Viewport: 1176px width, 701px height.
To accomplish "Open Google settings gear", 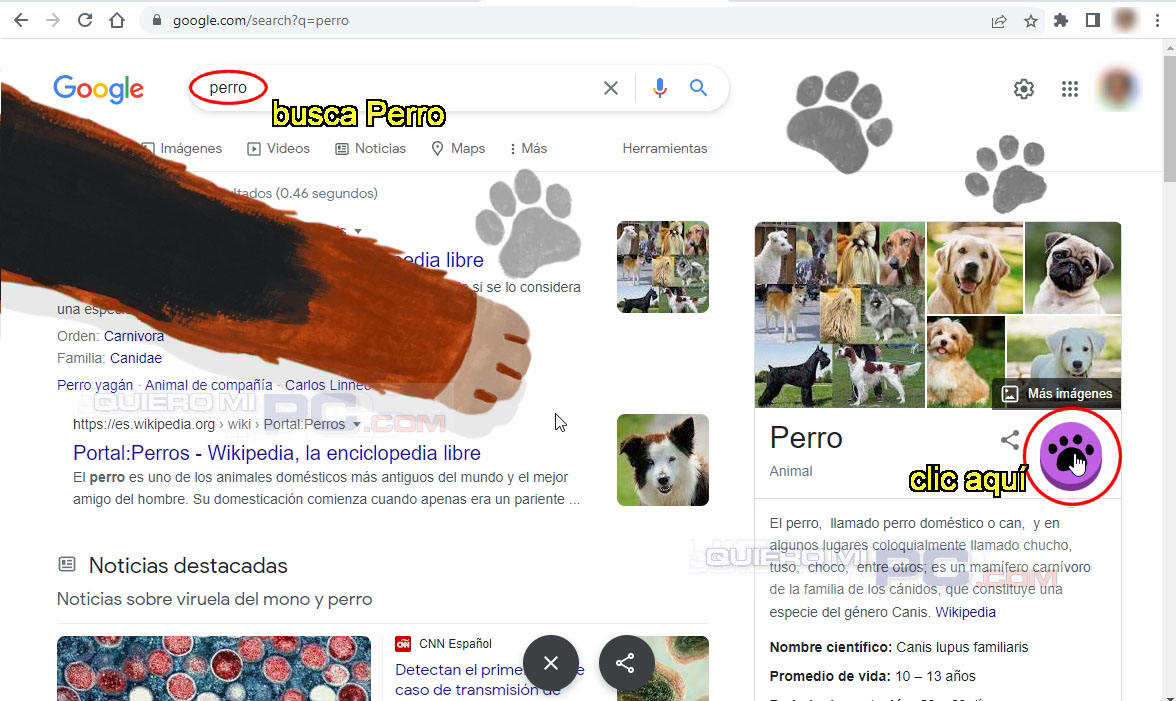I will pyautogui.click(x=1024, y=89).
